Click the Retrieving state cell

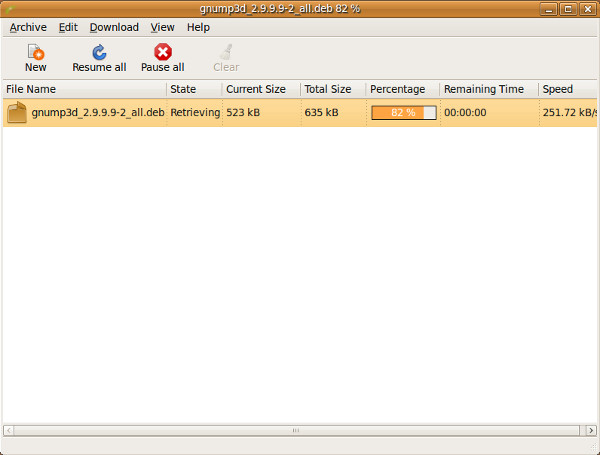pos(195,113)
